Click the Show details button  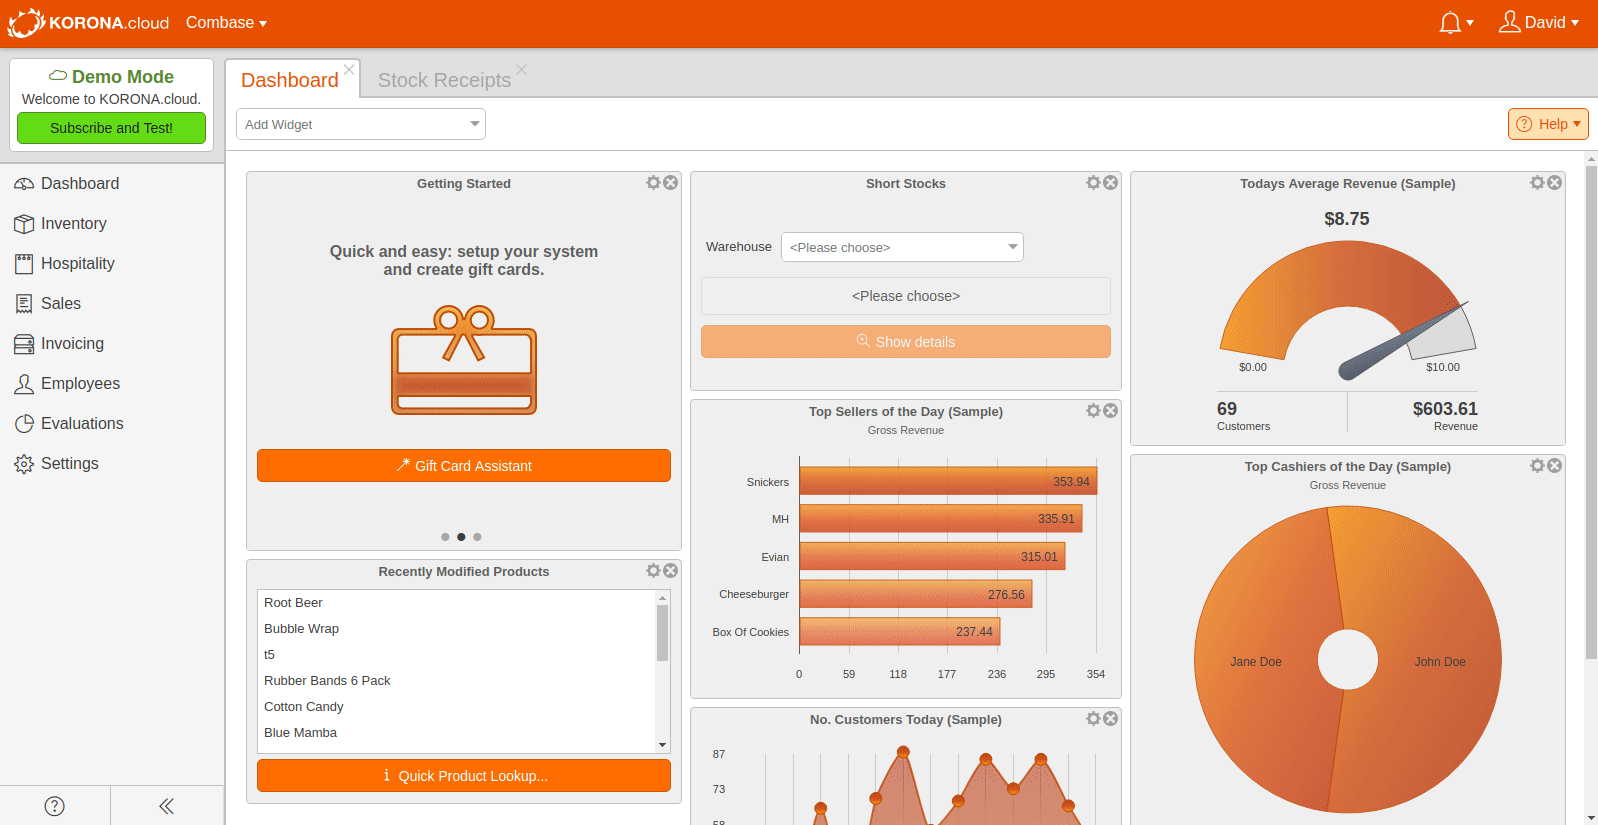click(x=906, y=342)
